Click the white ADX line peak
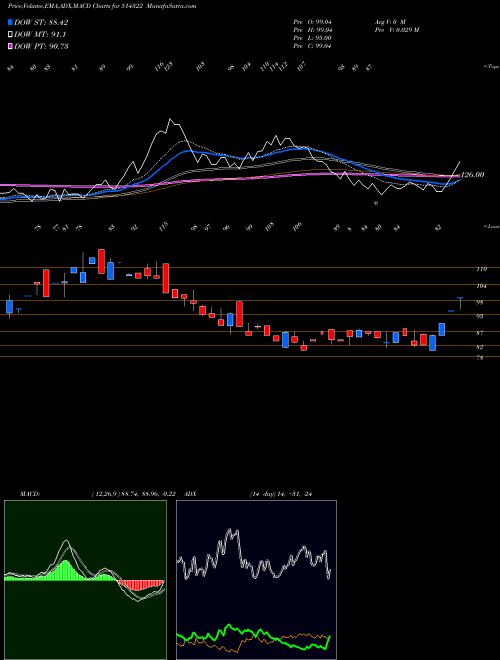Viewport: 500px width, 660px height. pyautogui.click(x=231, y=532)
